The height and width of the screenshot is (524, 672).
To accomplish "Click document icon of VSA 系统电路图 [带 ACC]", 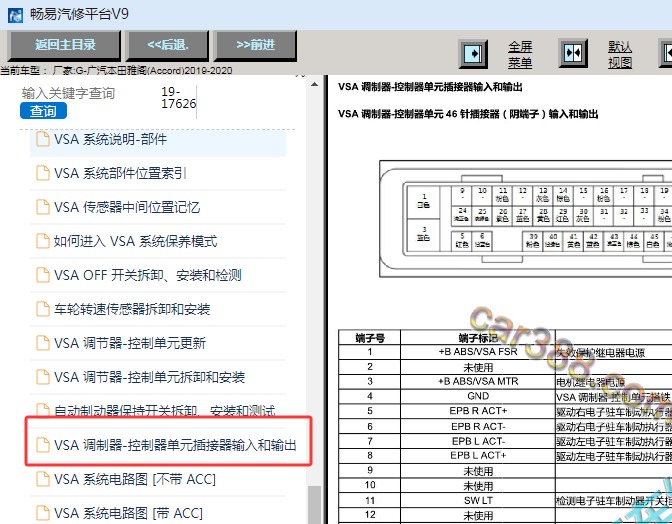I will [42, 513].
